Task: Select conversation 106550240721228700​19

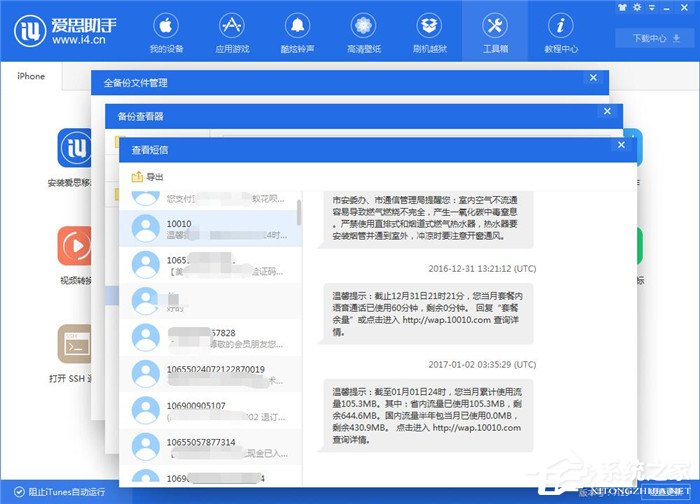Action: 210,374
